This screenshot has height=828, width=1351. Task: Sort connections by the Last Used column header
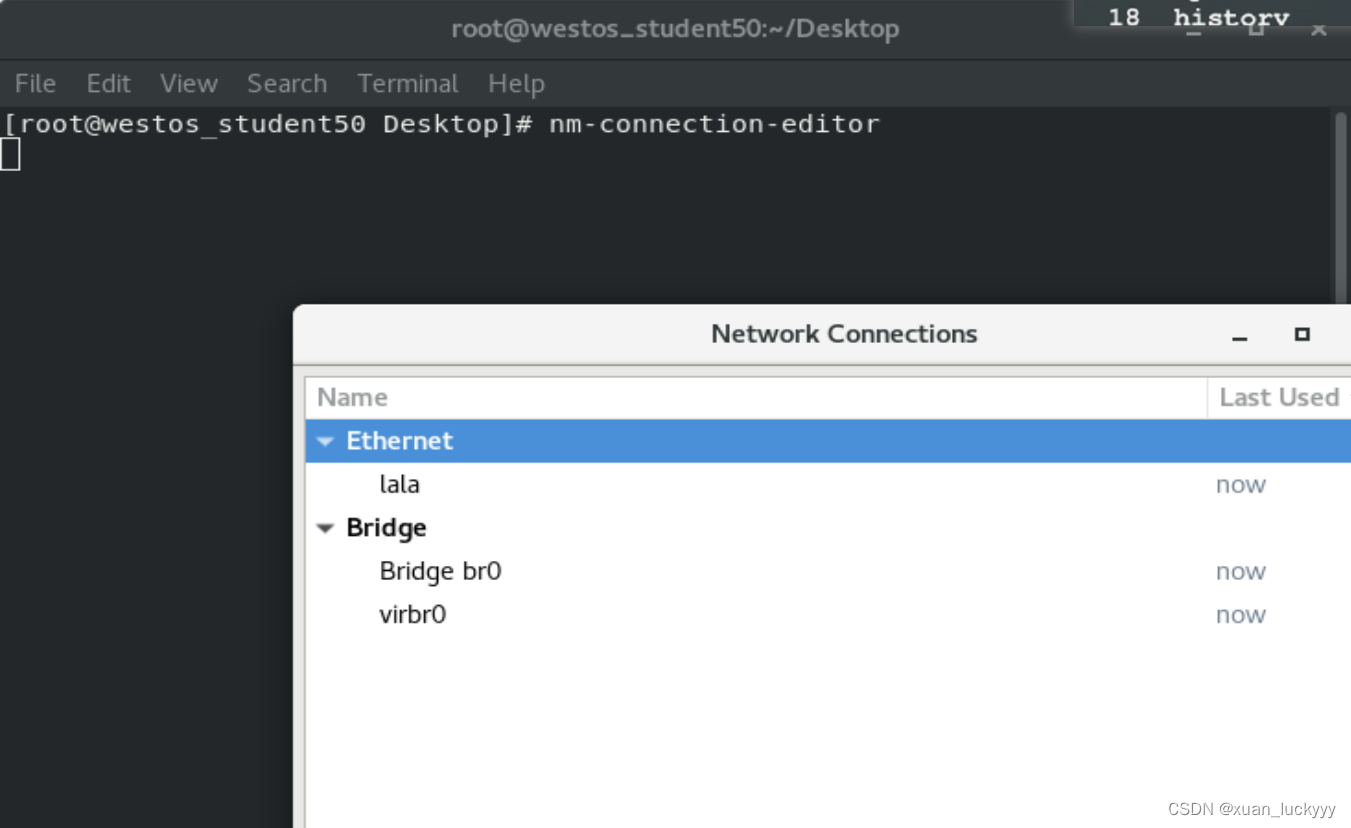coord(1278,398)
